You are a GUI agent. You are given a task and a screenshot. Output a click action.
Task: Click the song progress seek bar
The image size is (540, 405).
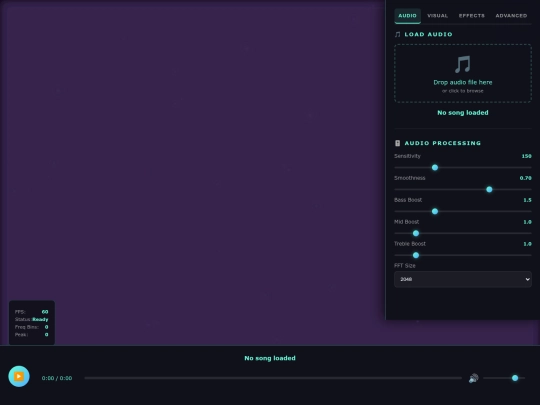[273, 378]
